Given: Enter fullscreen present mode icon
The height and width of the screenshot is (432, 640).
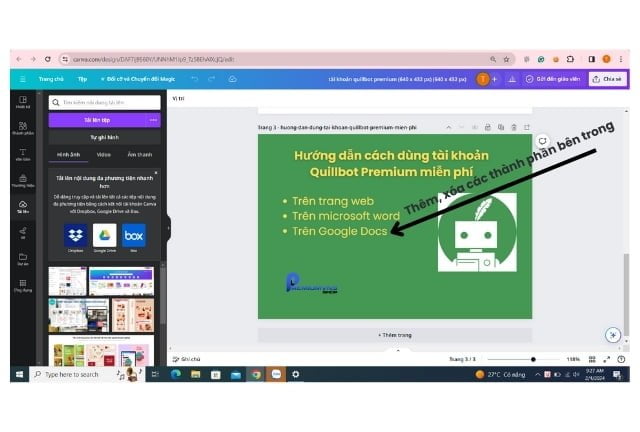Looking at the screenshot, I should click(607, 359).
